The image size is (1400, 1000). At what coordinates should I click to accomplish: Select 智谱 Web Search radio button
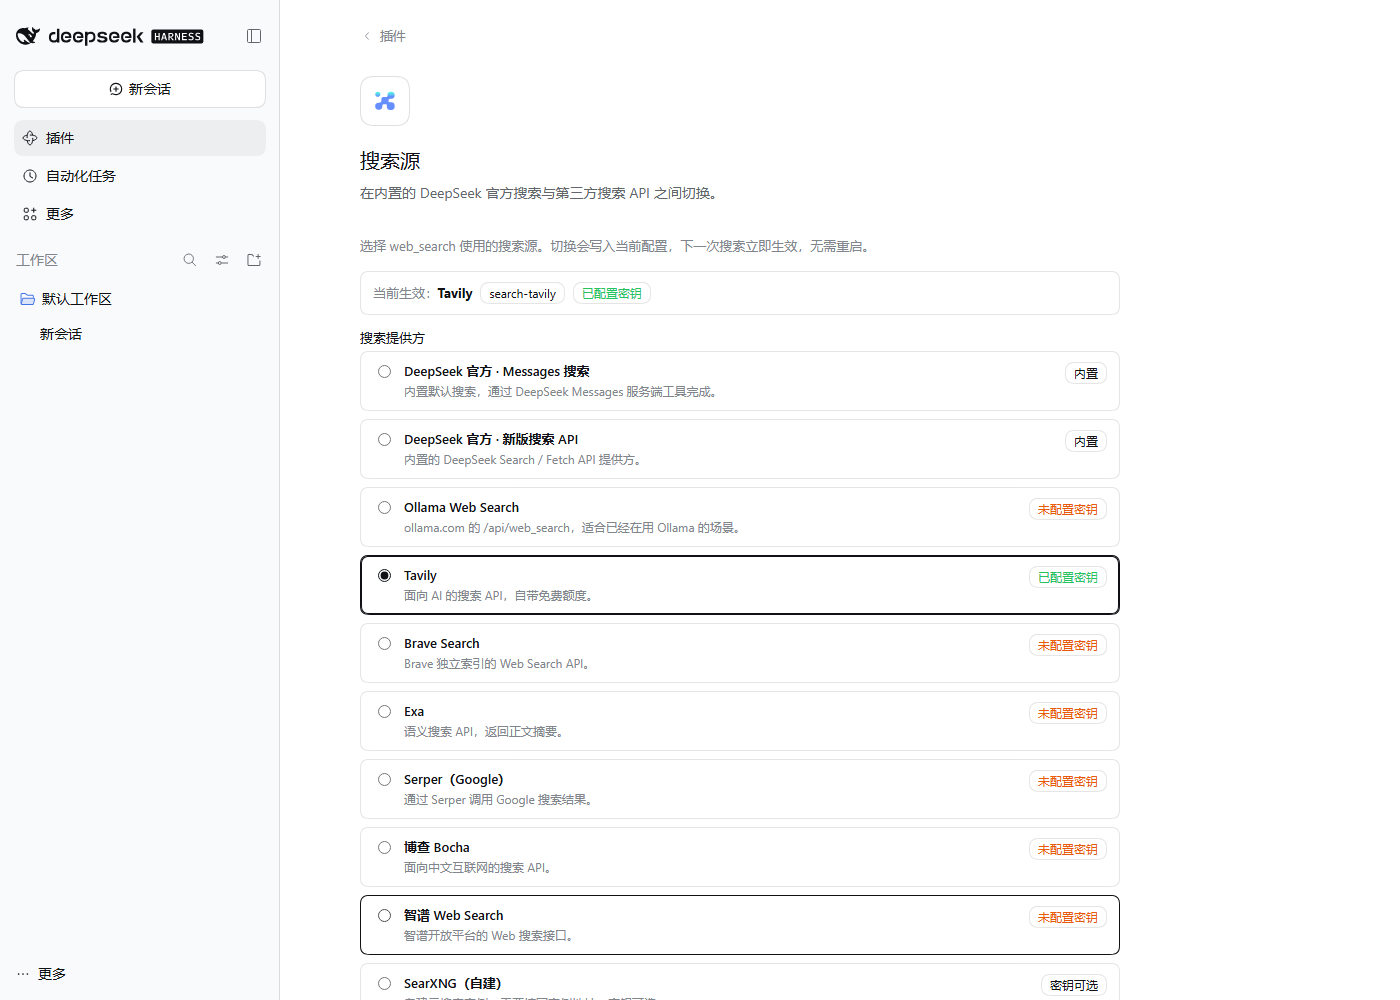click(384, 916)
